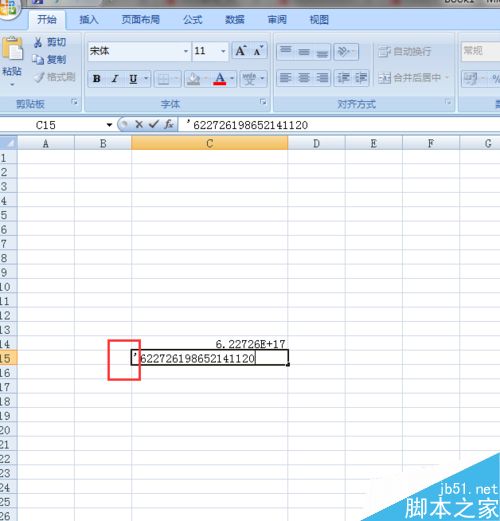Select row 20 header
The width and height of the screenshot is (500, 521).
[x=8, y=430]
